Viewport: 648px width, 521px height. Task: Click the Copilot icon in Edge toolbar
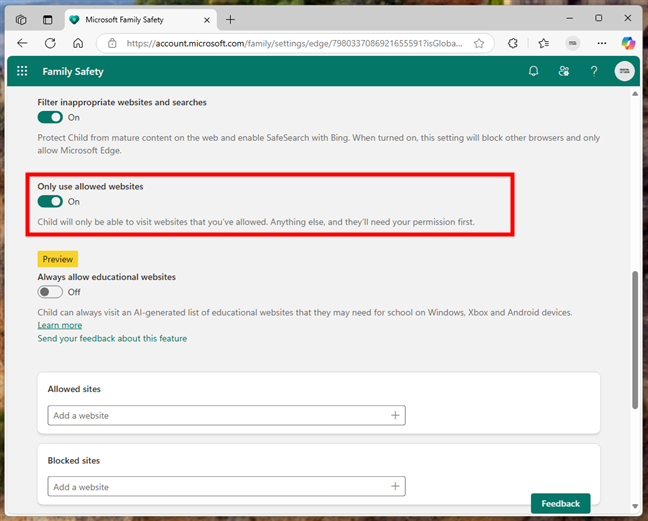tap(628, 43)
